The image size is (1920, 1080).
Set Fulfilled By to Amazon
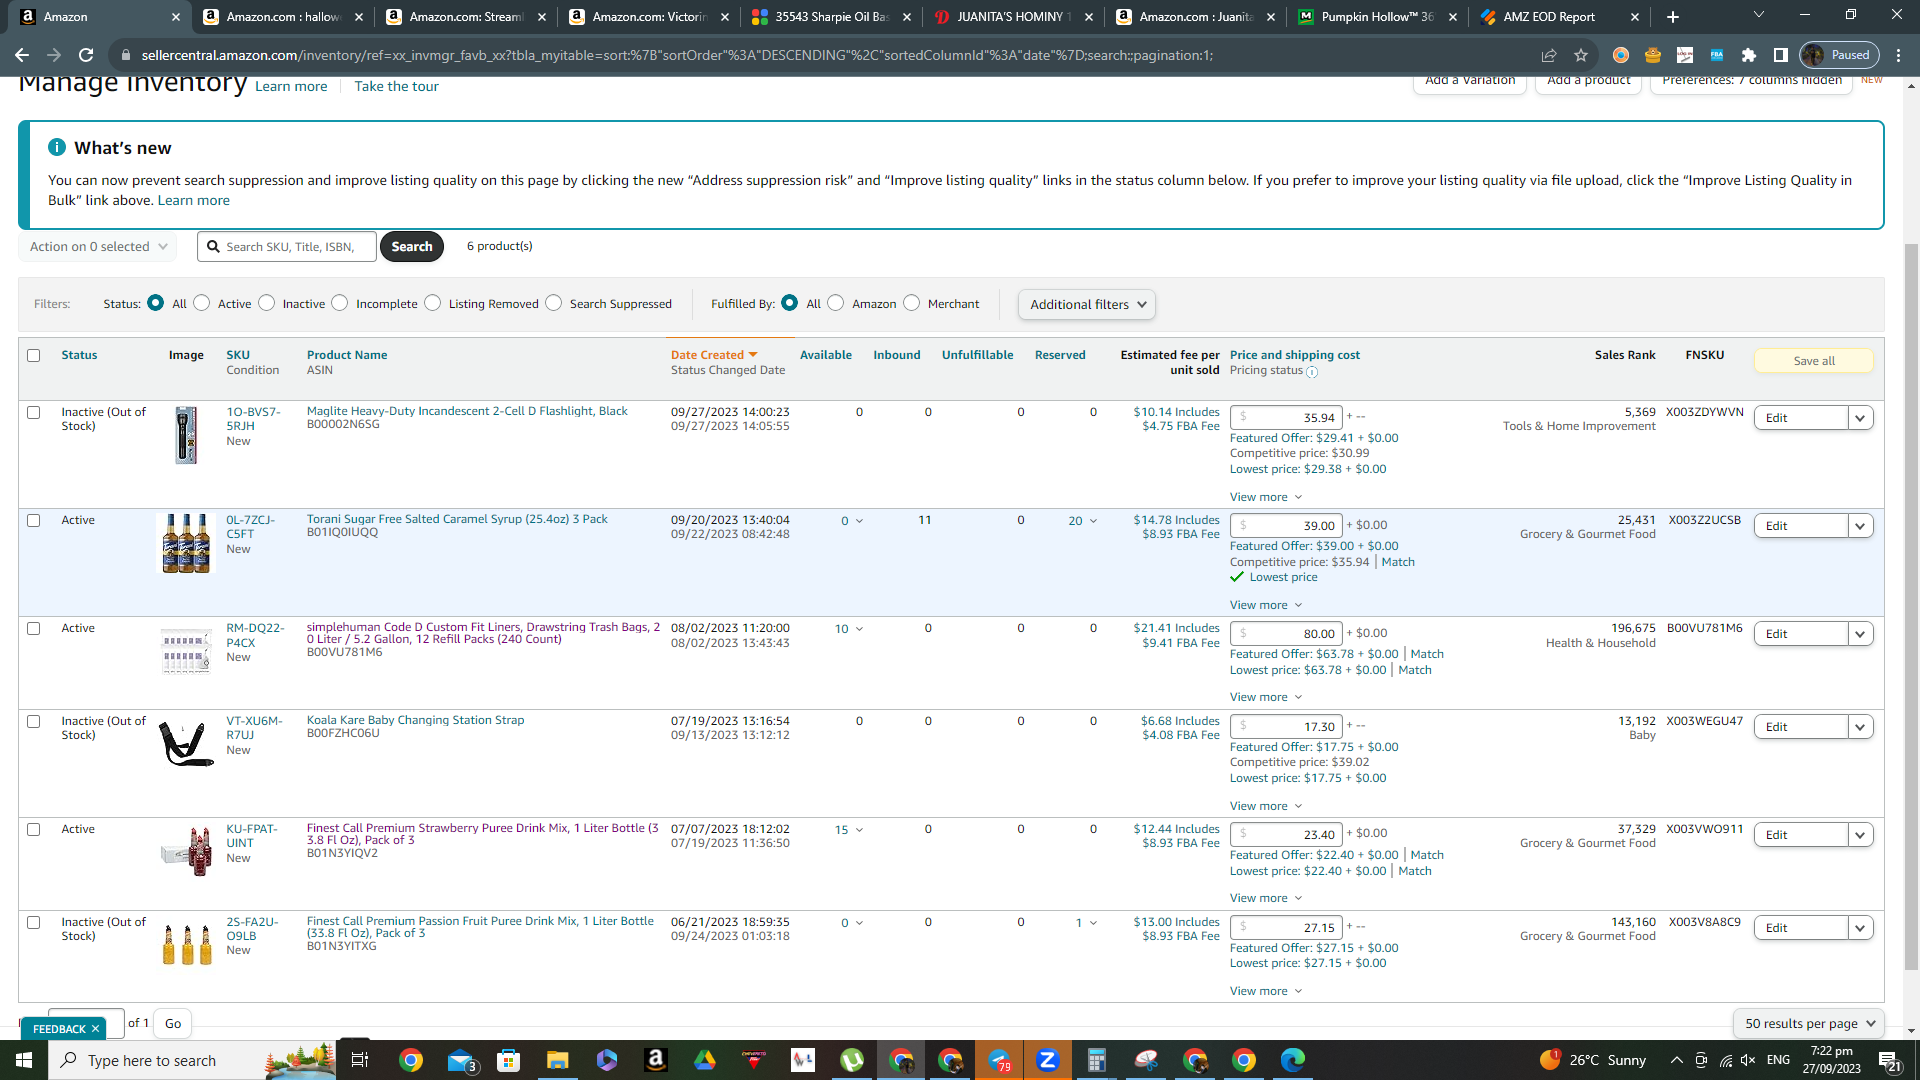click(836, 303)
